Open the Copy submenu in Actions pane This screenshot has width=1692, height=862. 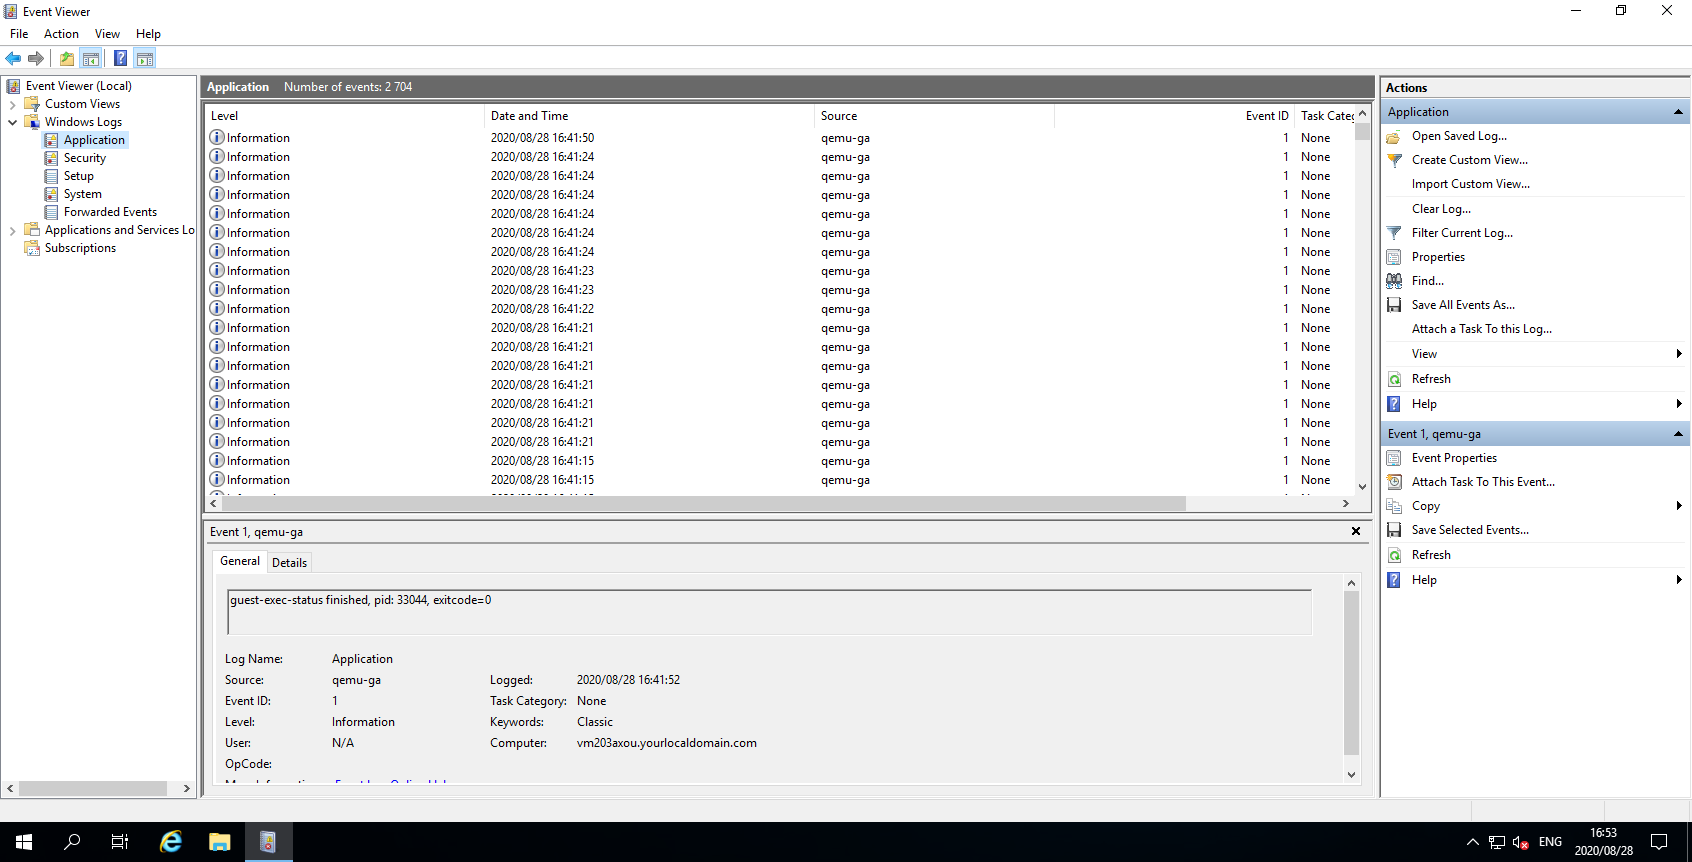click(x=1535, y=506)
